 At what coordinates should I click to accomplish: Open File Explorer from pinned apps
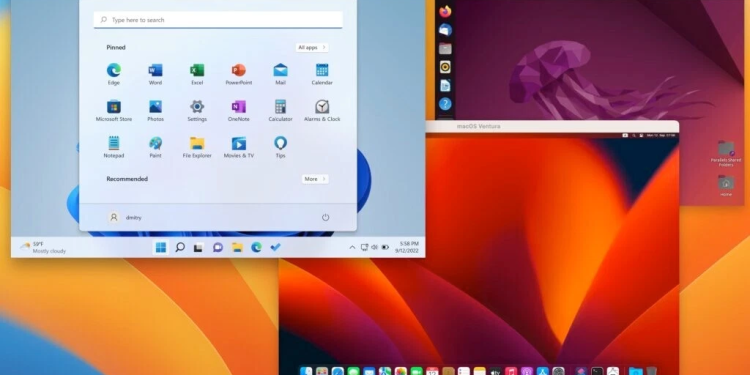[x=197, y=147]
